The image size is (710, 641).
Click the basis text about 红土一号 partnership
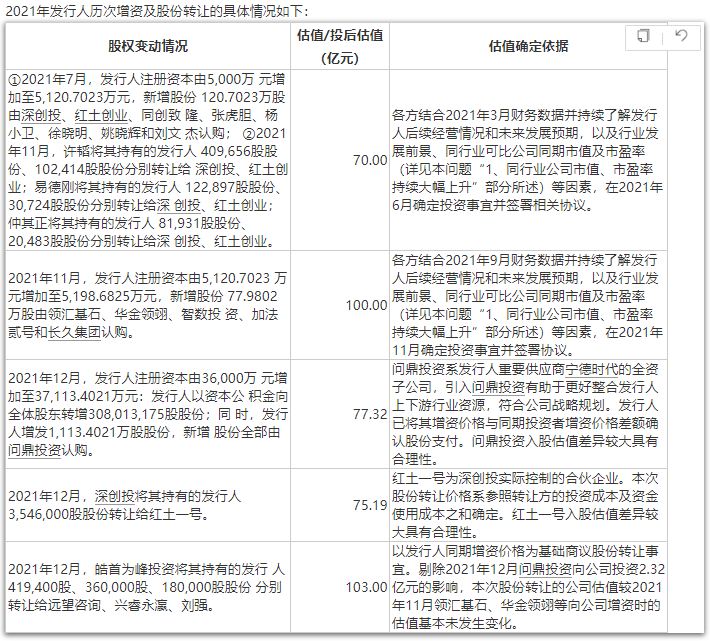click(528, 505)
